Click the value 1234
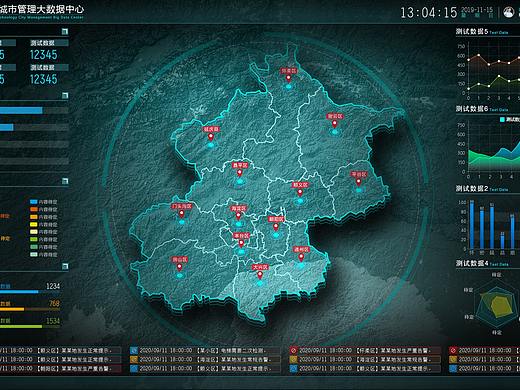 point(53,286)
